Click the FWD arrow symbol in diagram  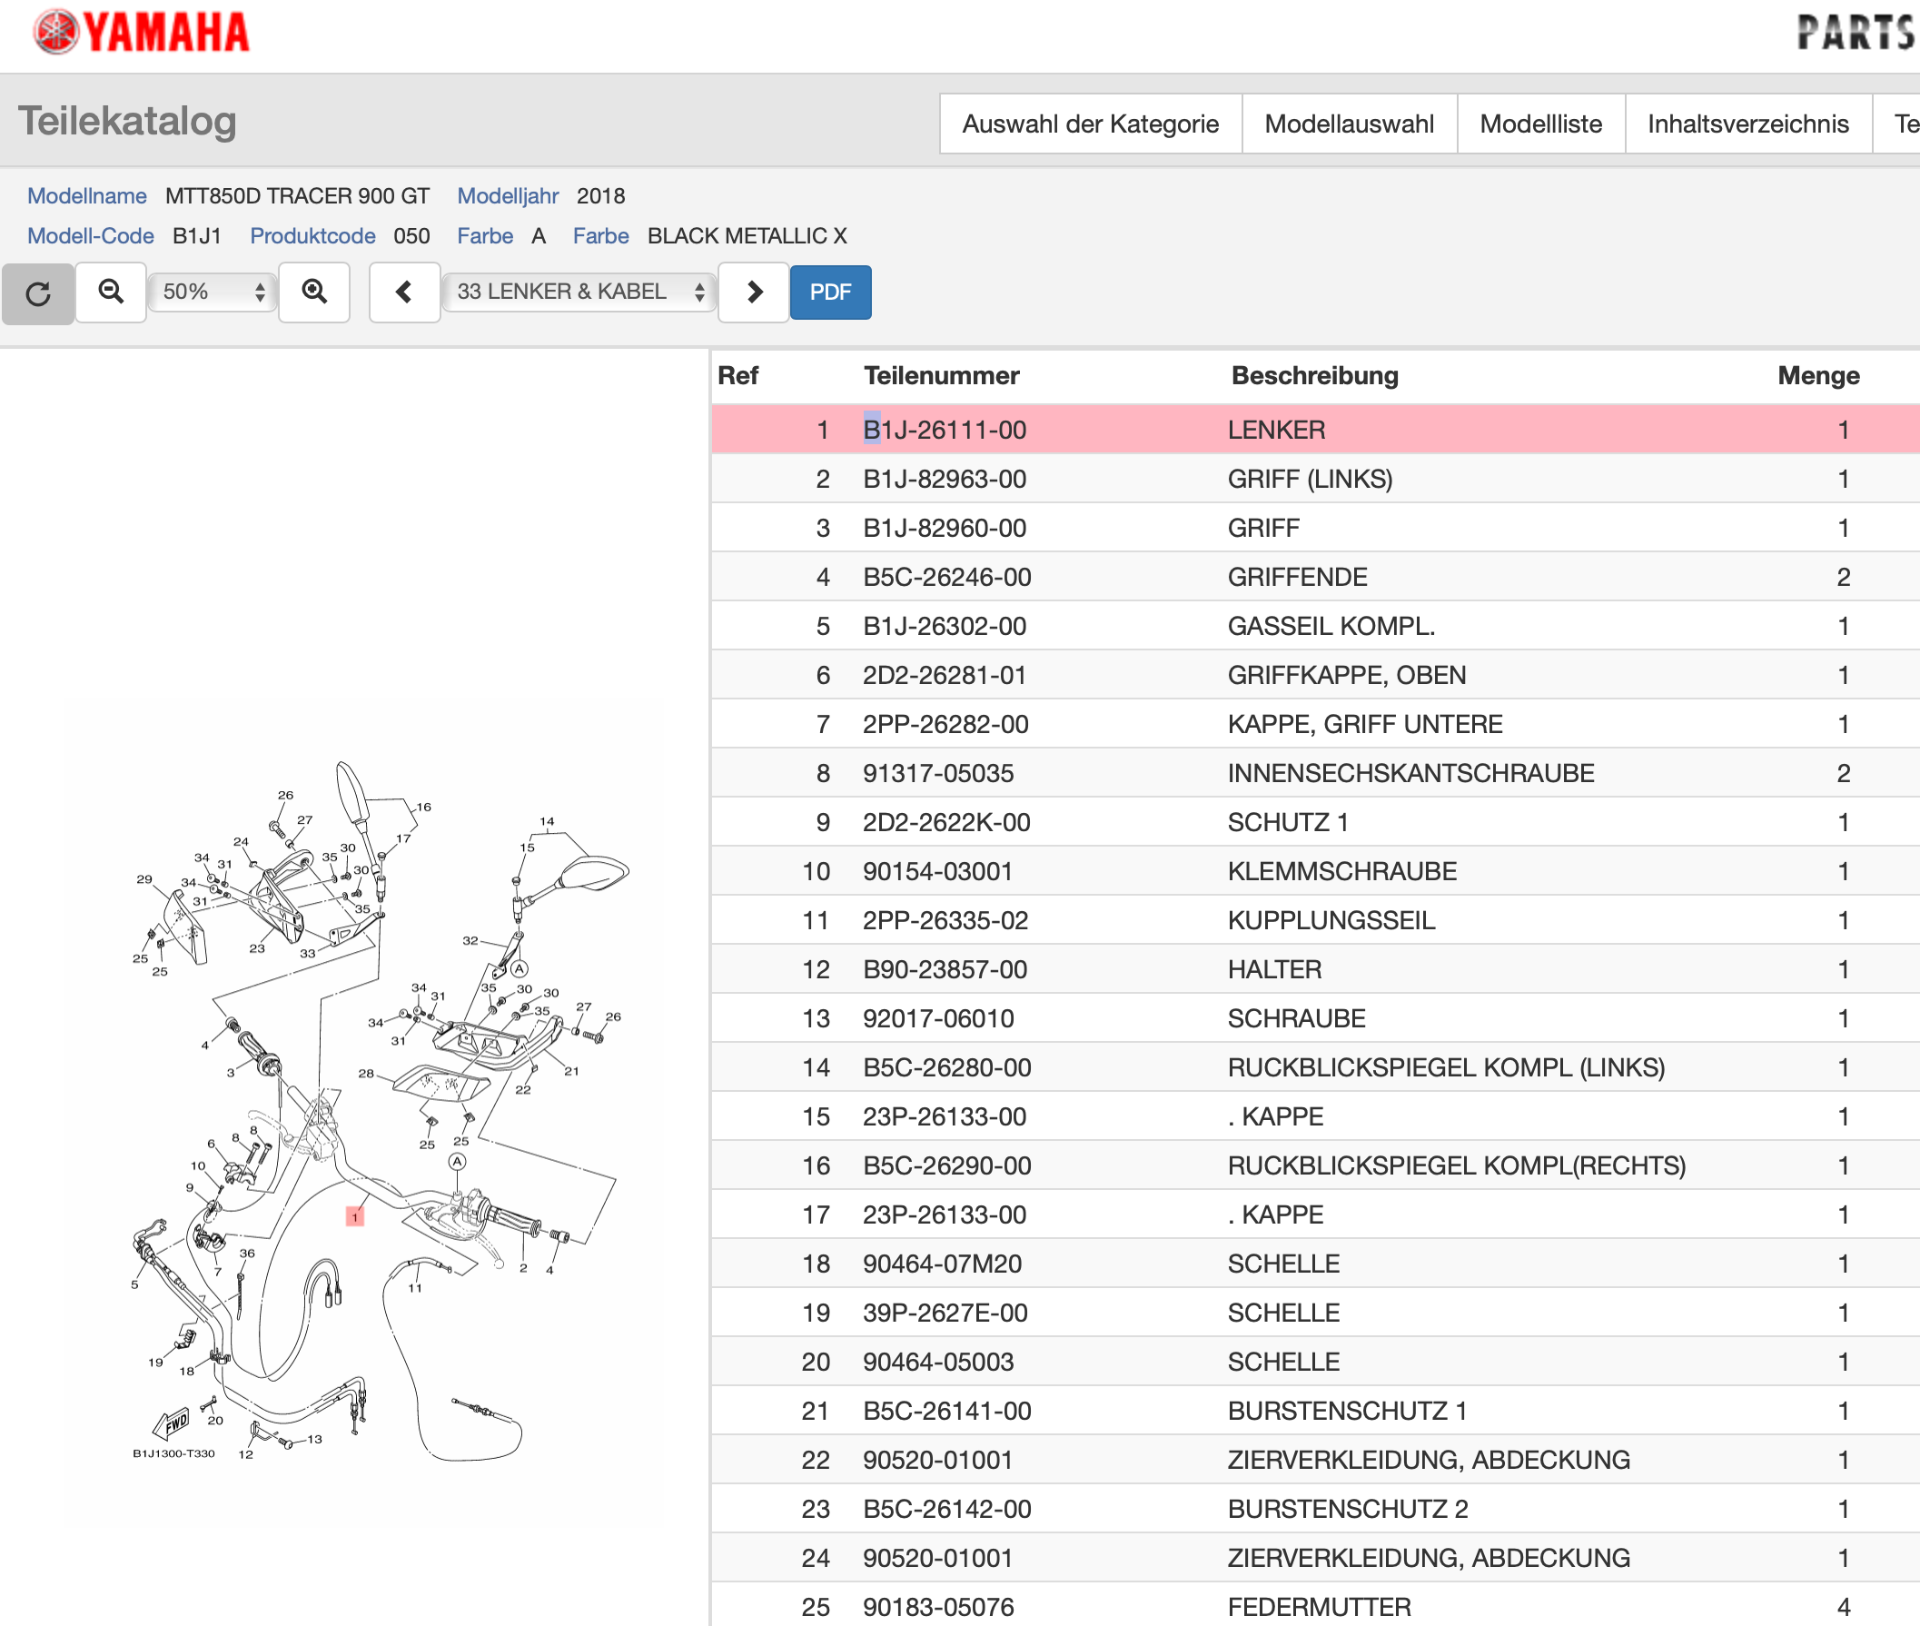pos(172,1423)
